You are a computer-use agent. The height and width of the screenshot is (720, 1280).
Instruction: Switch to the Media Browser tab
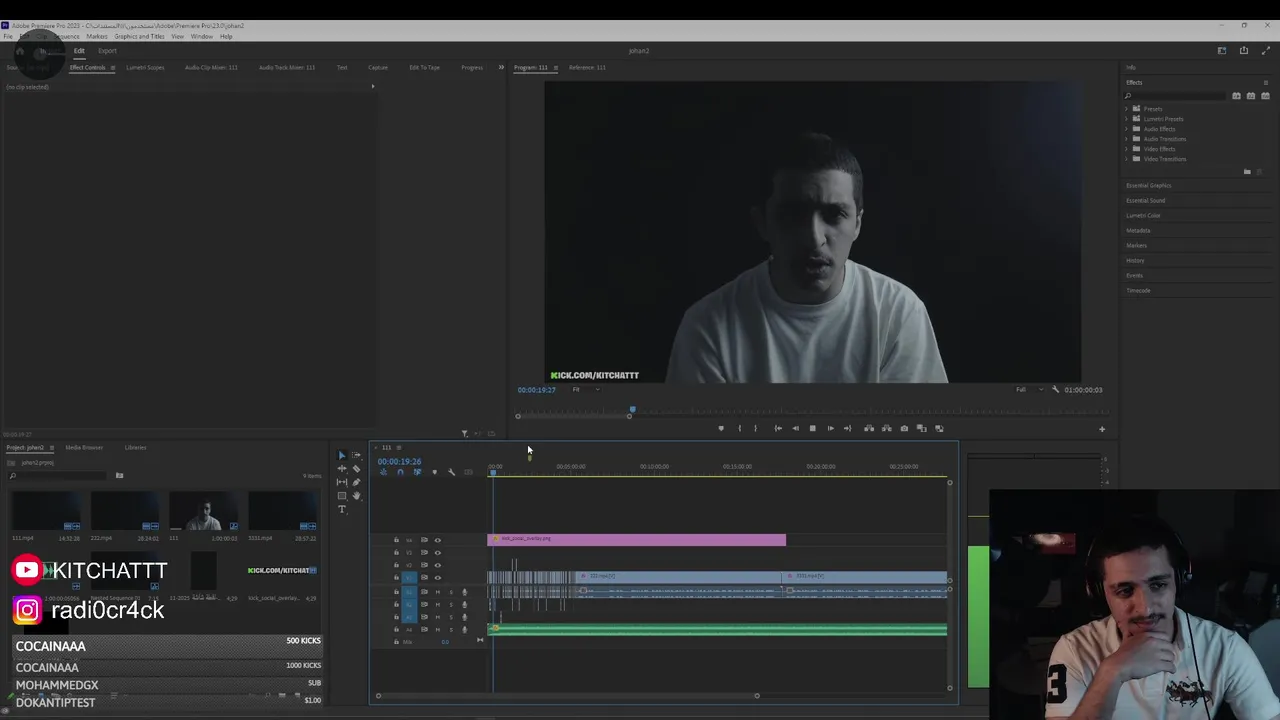84,447
